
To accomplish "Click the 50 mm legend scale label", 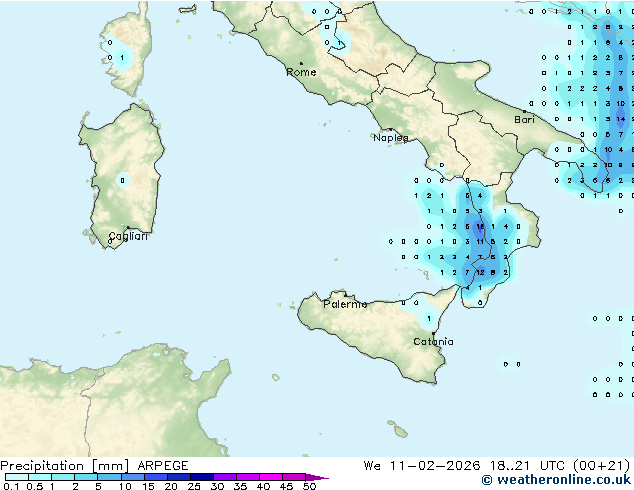I will click(x=309, y=487).
